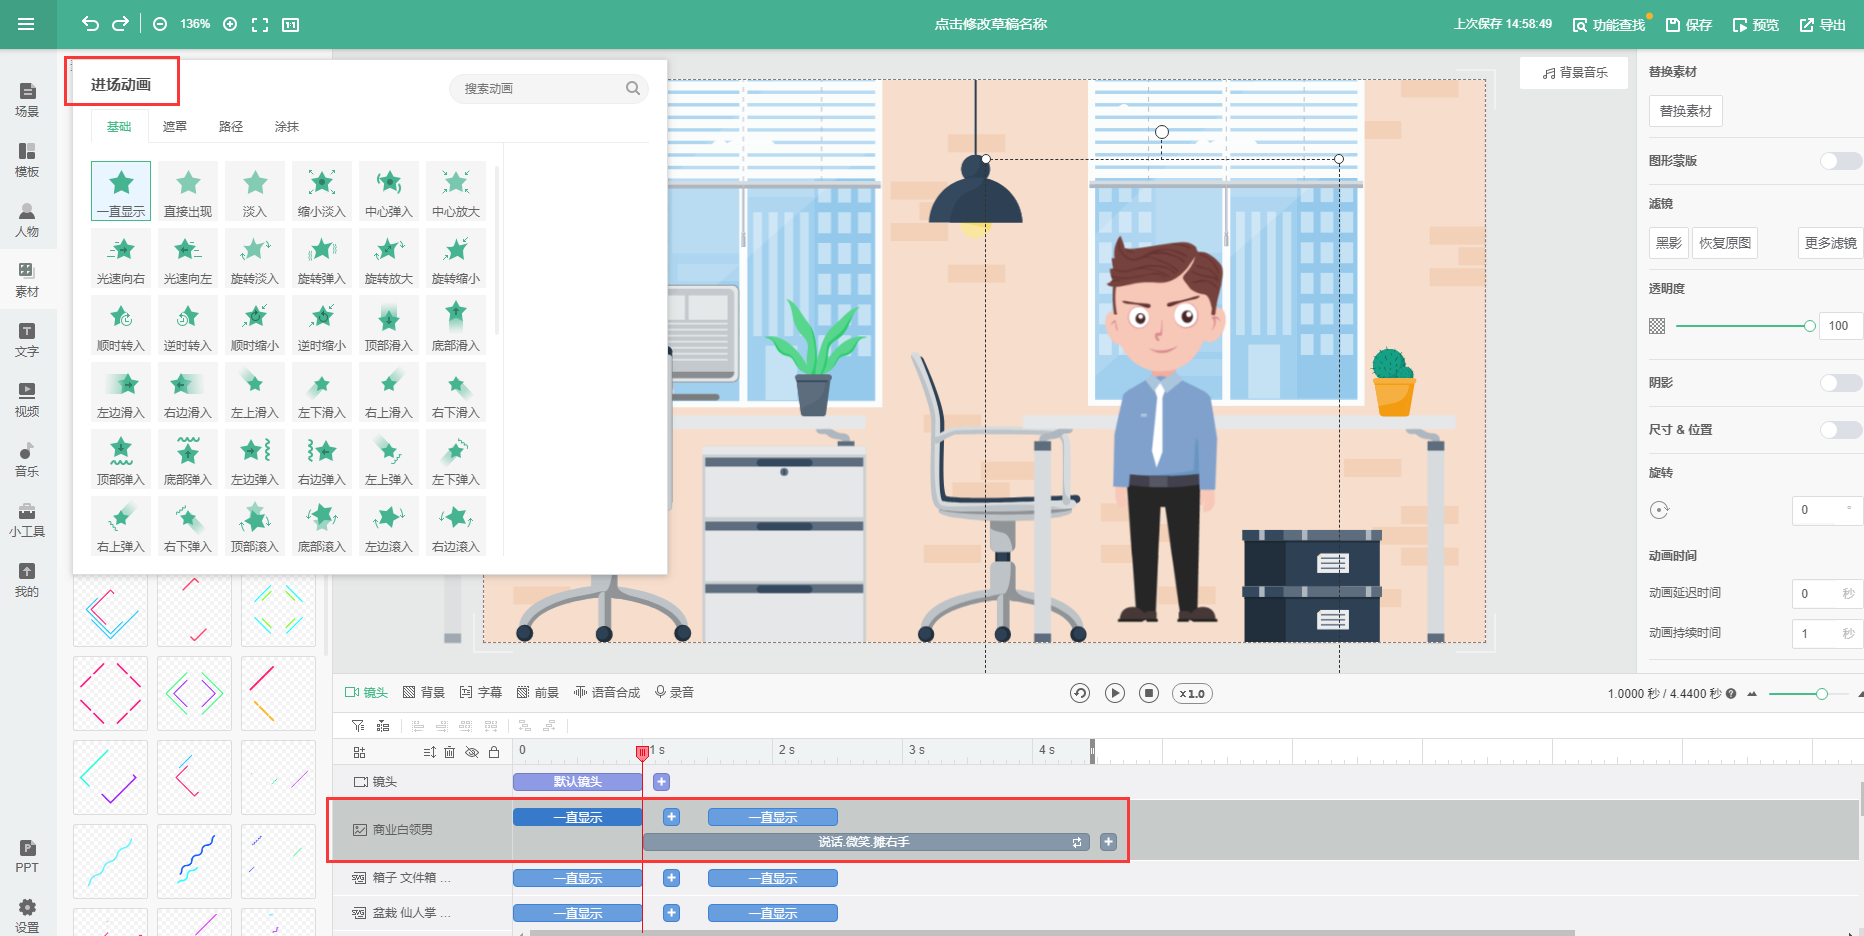The width and height of the screenshot is (1864, 936).
Task: Stop the timeline playback
Action: tap(1149, 693)
